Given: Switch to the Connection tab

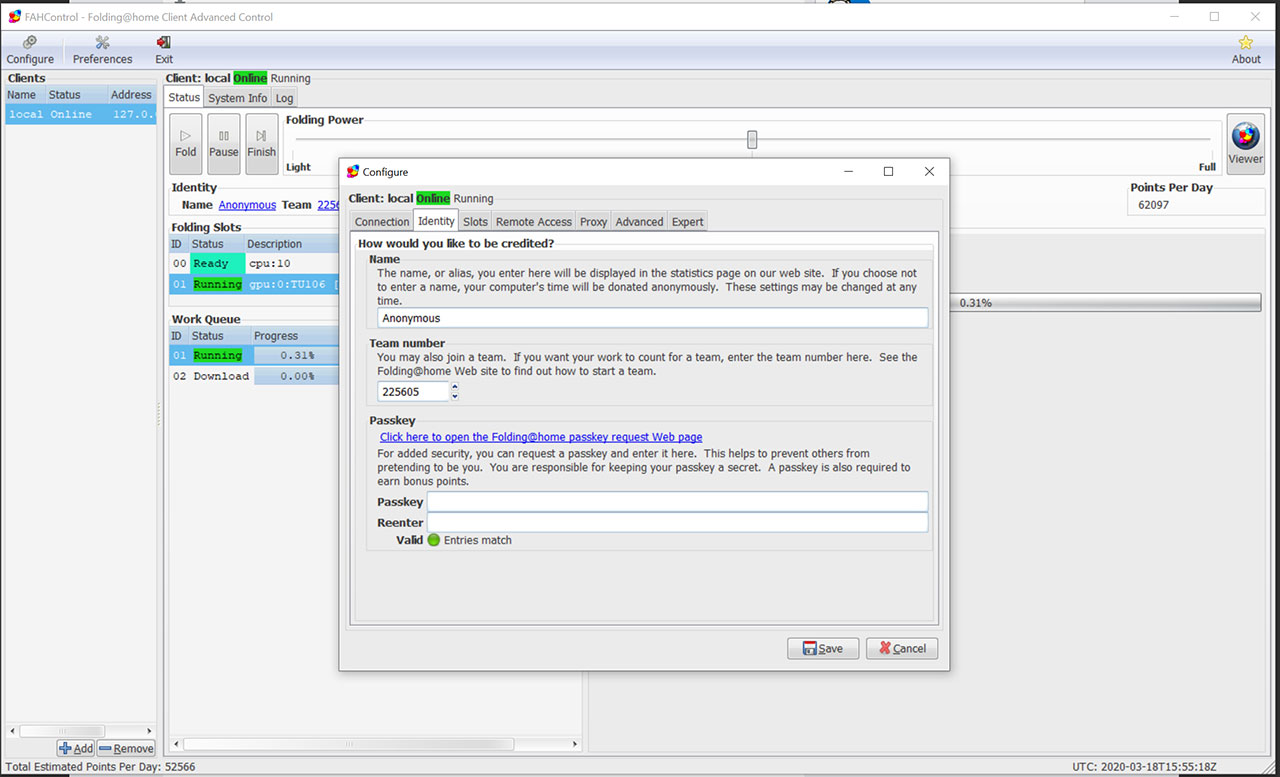Looking at the screenshot, I should click(x=382, y=222).
